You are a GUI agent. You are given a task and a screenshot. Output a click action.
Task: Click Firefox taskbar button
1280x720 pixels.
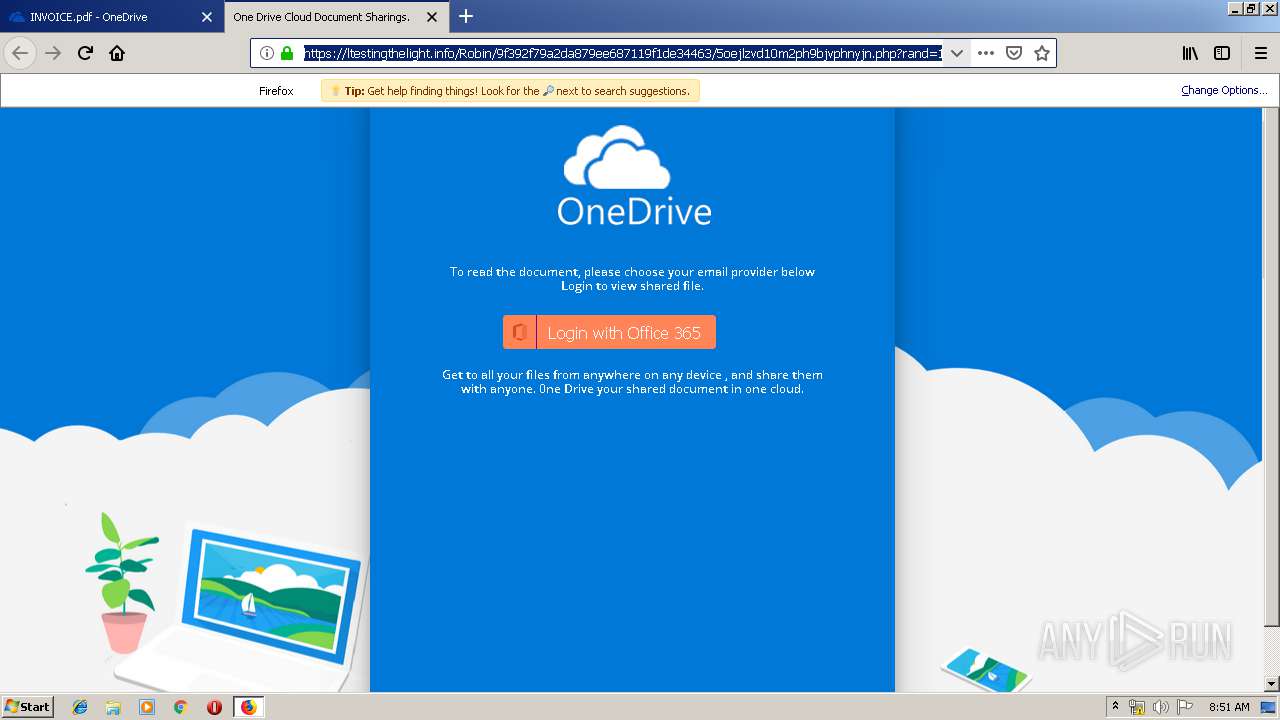(248, 707)
